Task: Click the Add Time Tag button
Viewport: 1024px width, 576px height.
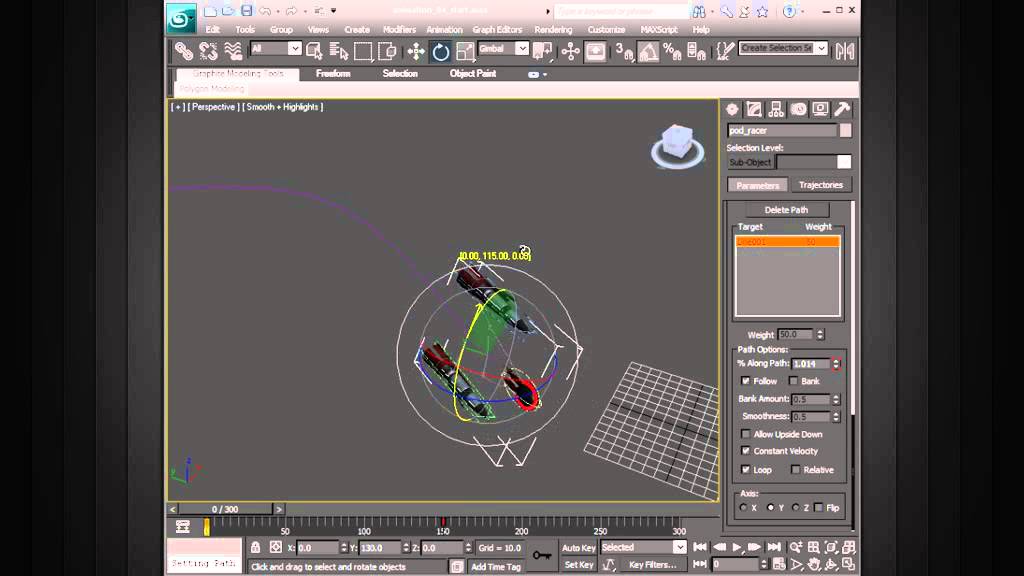Action: [496, 566]
